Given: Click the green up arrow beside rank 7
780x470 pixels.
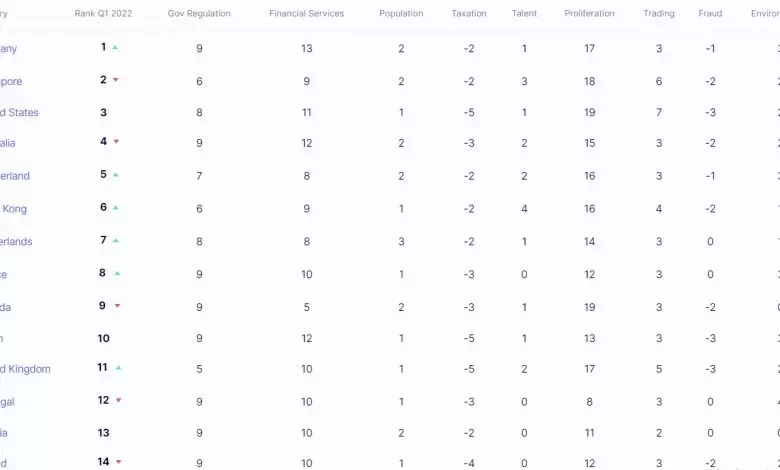Looking at the screenshot, I should (116, 240).
